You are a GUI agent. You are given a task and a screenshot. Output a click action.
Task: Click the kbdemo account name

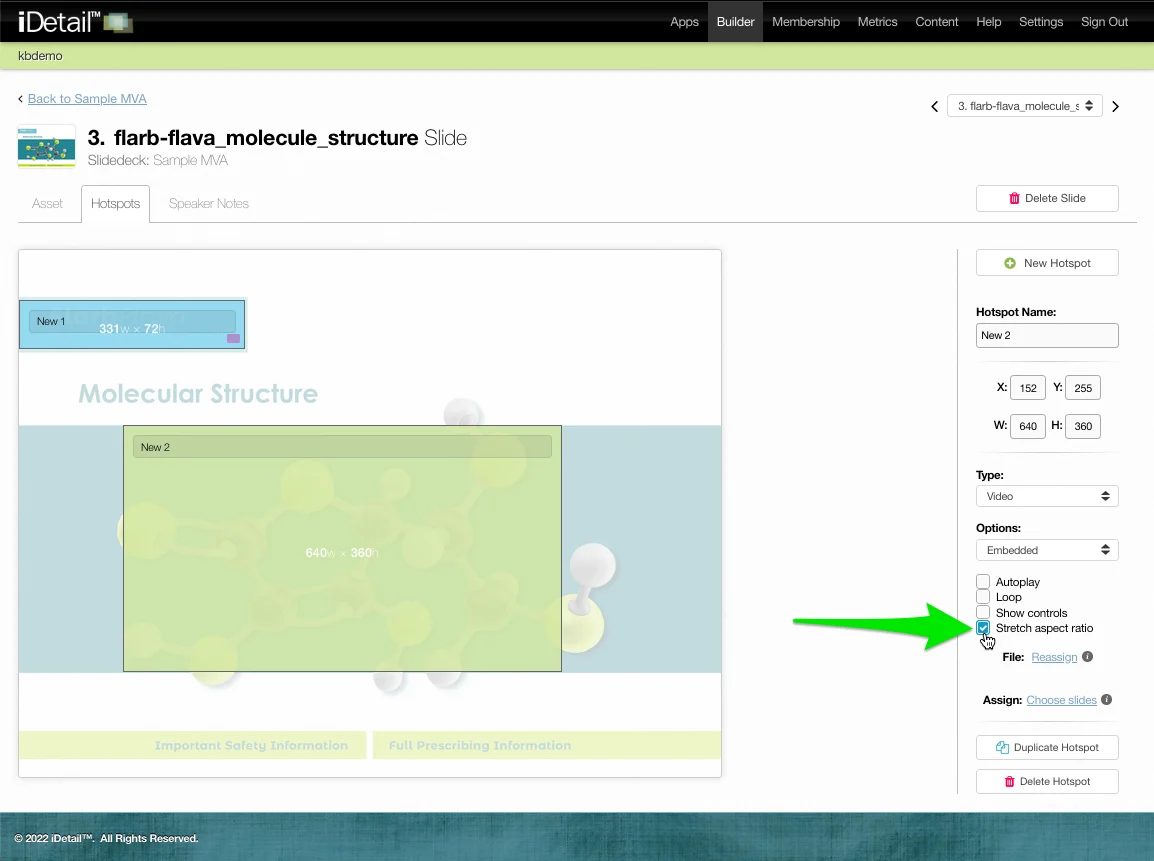pyautogui.click(x=40, y=55)
